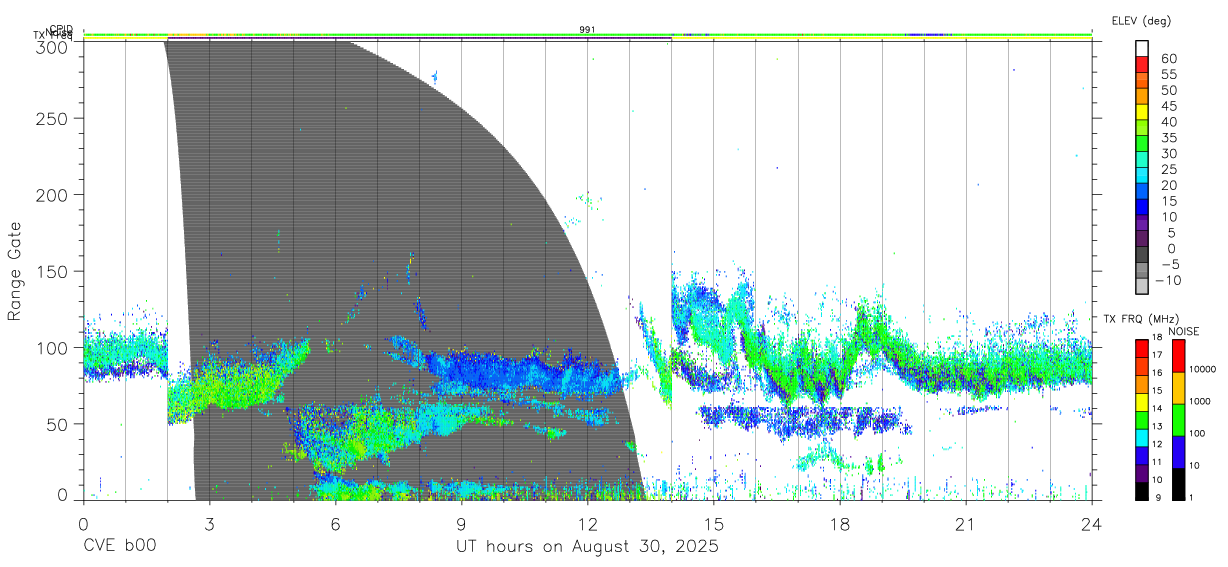Click the 24 tick on UT hours axis
This screenshot has height=567, width=1228.
1091,524
